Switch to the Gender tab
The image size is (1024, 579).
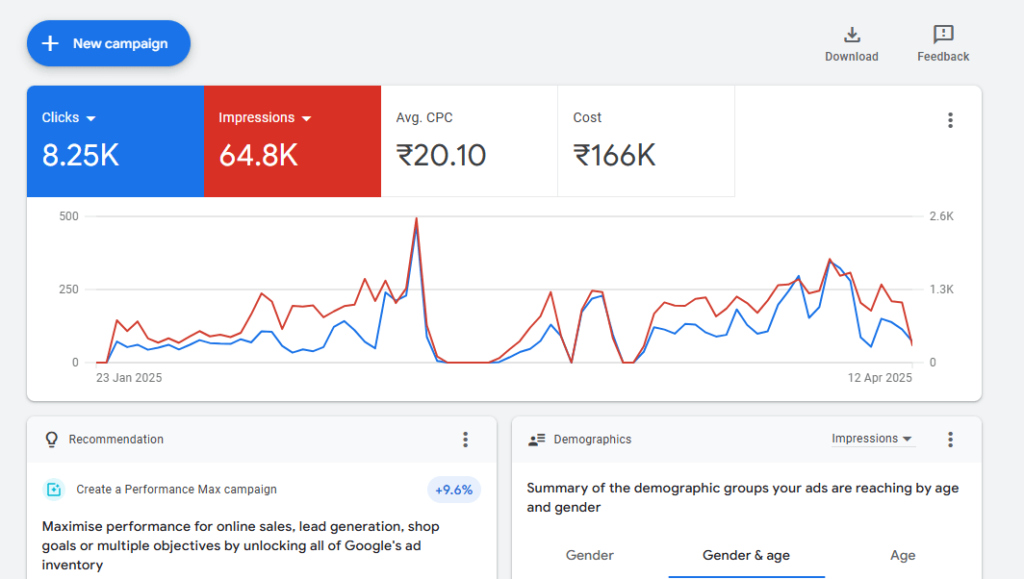(x=590, y=555)
